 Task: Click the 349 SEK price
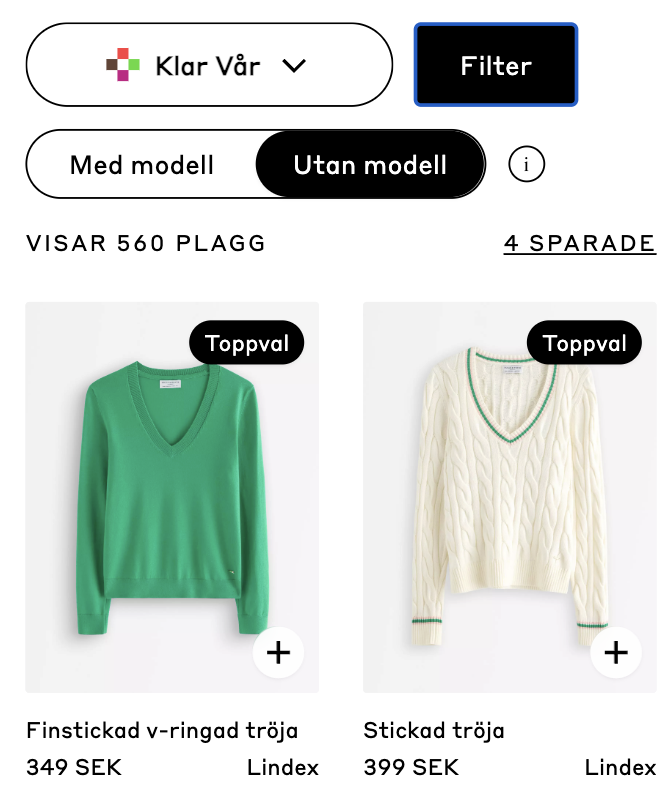tap(74, 768)
